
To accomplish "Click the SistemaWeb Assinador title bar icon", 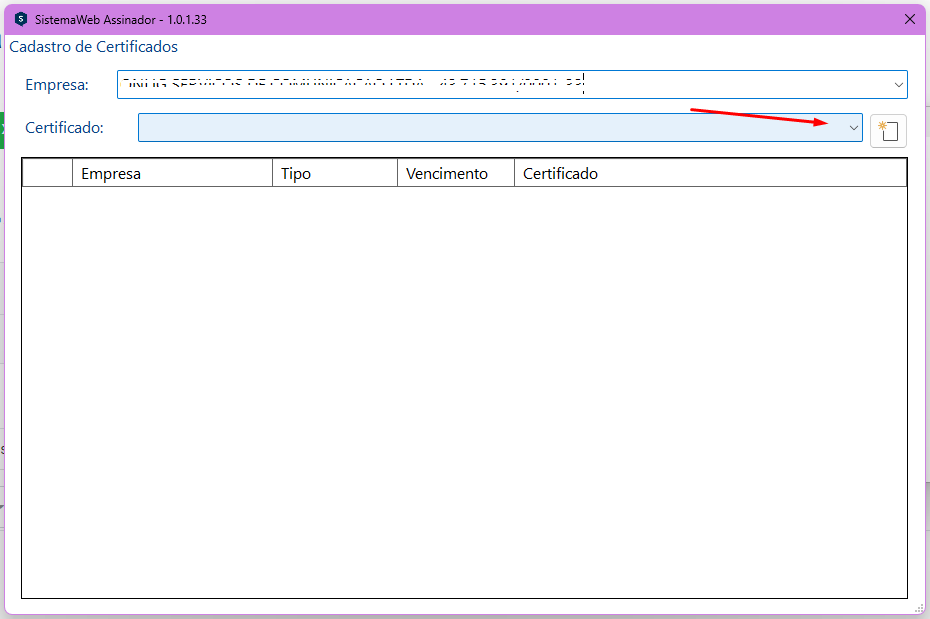I will (21, 19).
